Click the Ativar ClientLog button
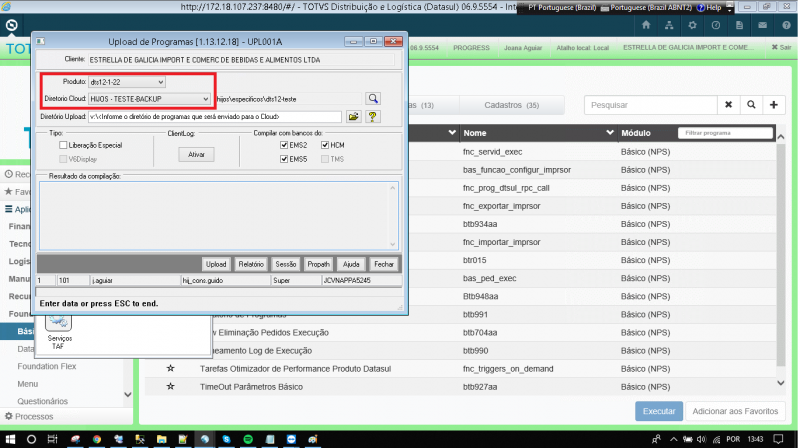This screenshot has width=800, height=448. click(x=196, y=155)
